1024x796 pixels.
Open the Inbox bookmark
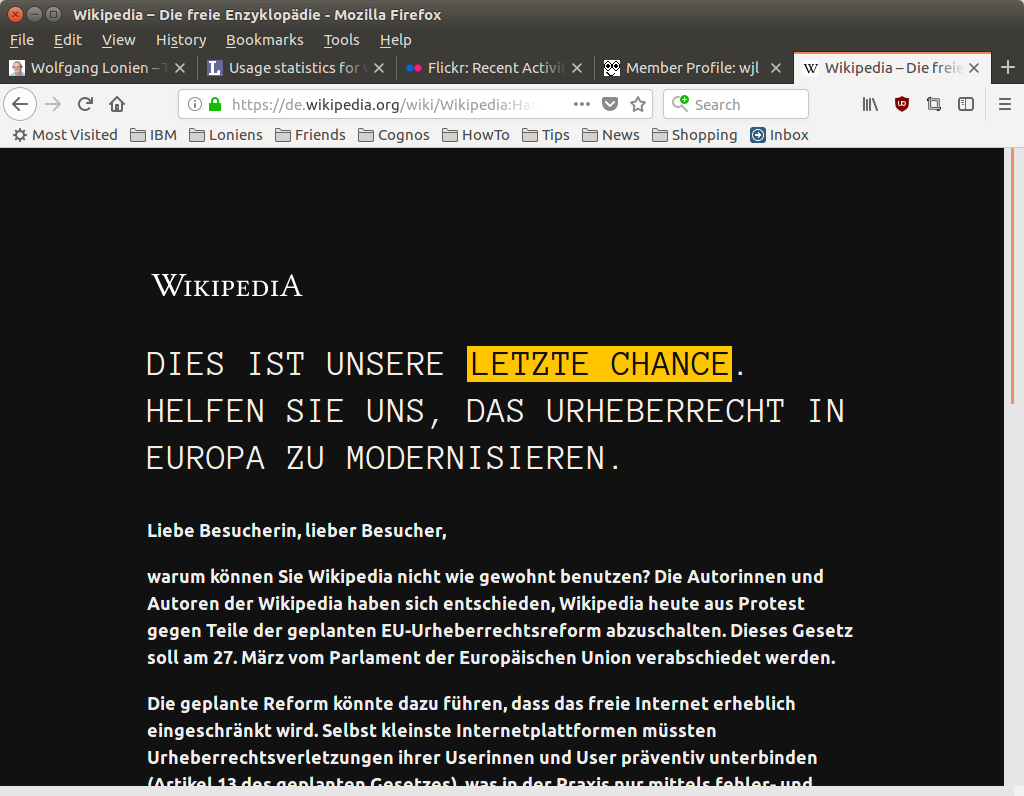coord(779,135)
